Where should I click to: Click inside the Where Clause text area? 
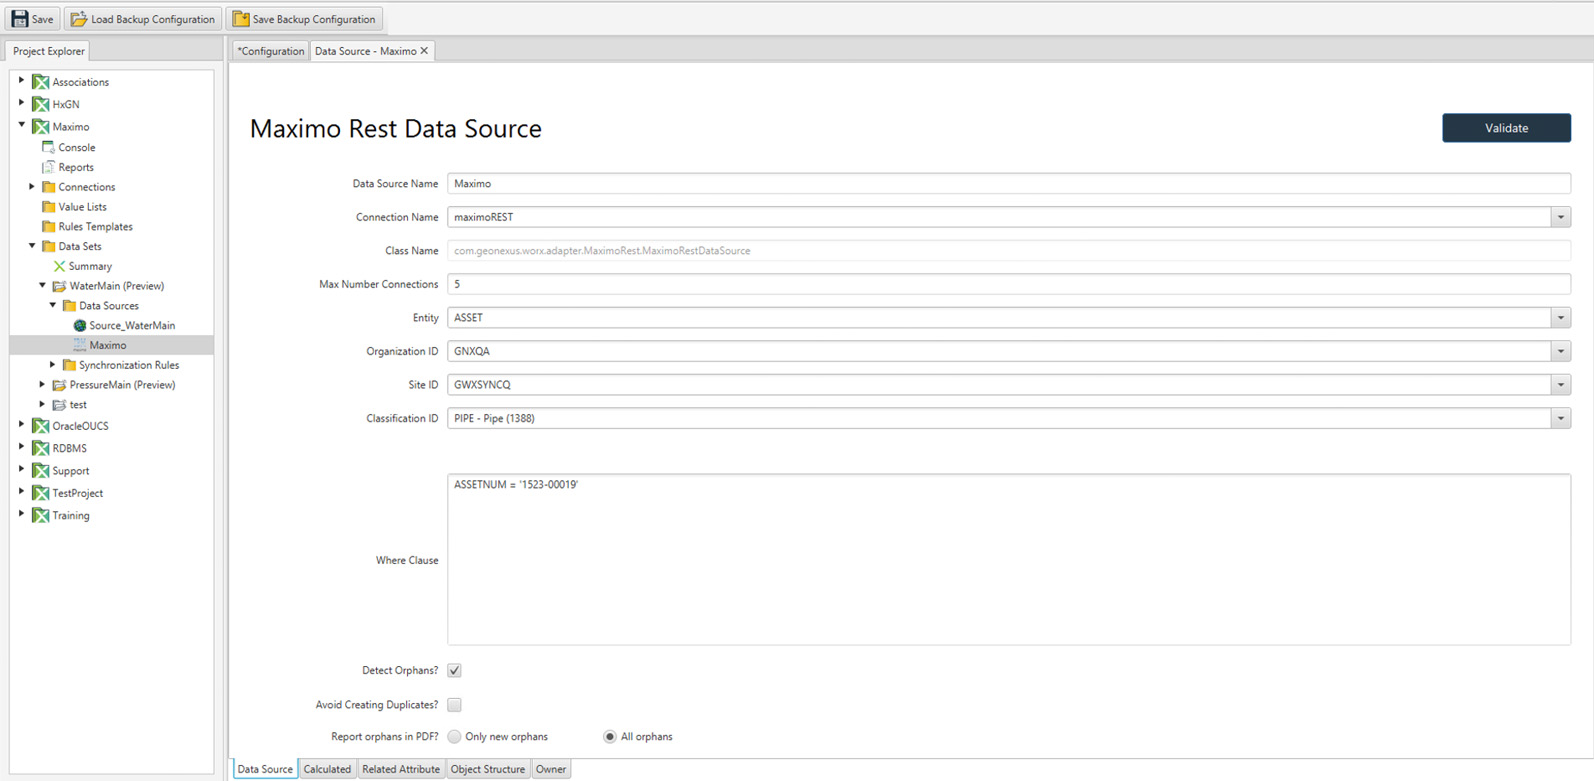[1008, 560]
